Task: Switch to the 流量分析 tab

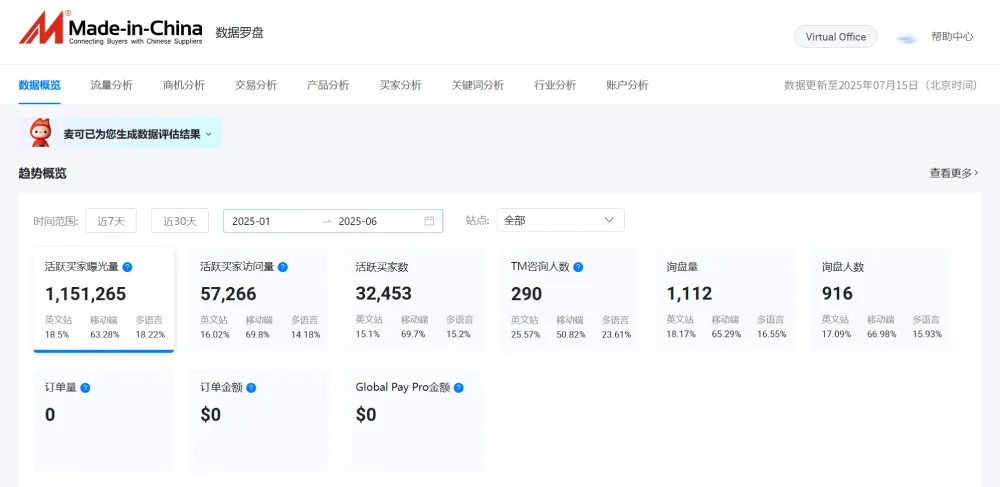Action: (111, 85)
